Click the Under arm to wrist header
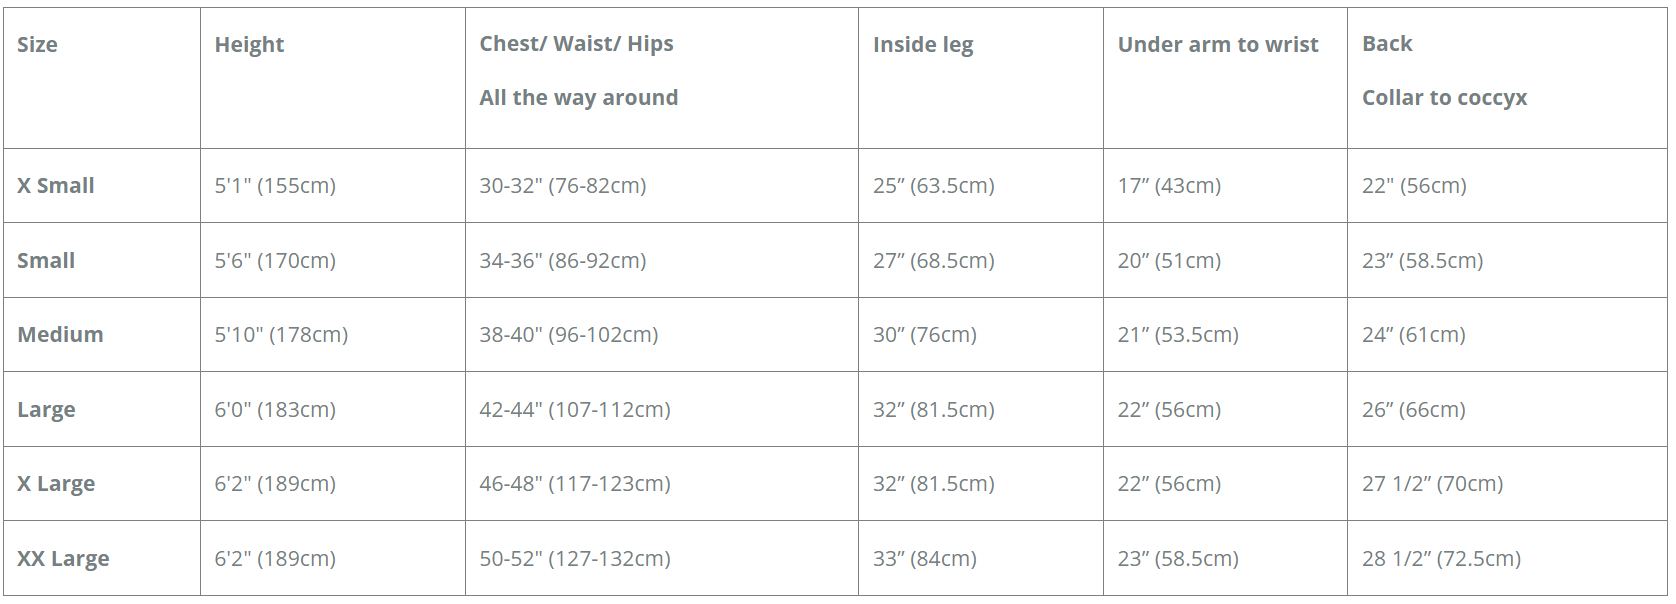 click(1217, 45)
